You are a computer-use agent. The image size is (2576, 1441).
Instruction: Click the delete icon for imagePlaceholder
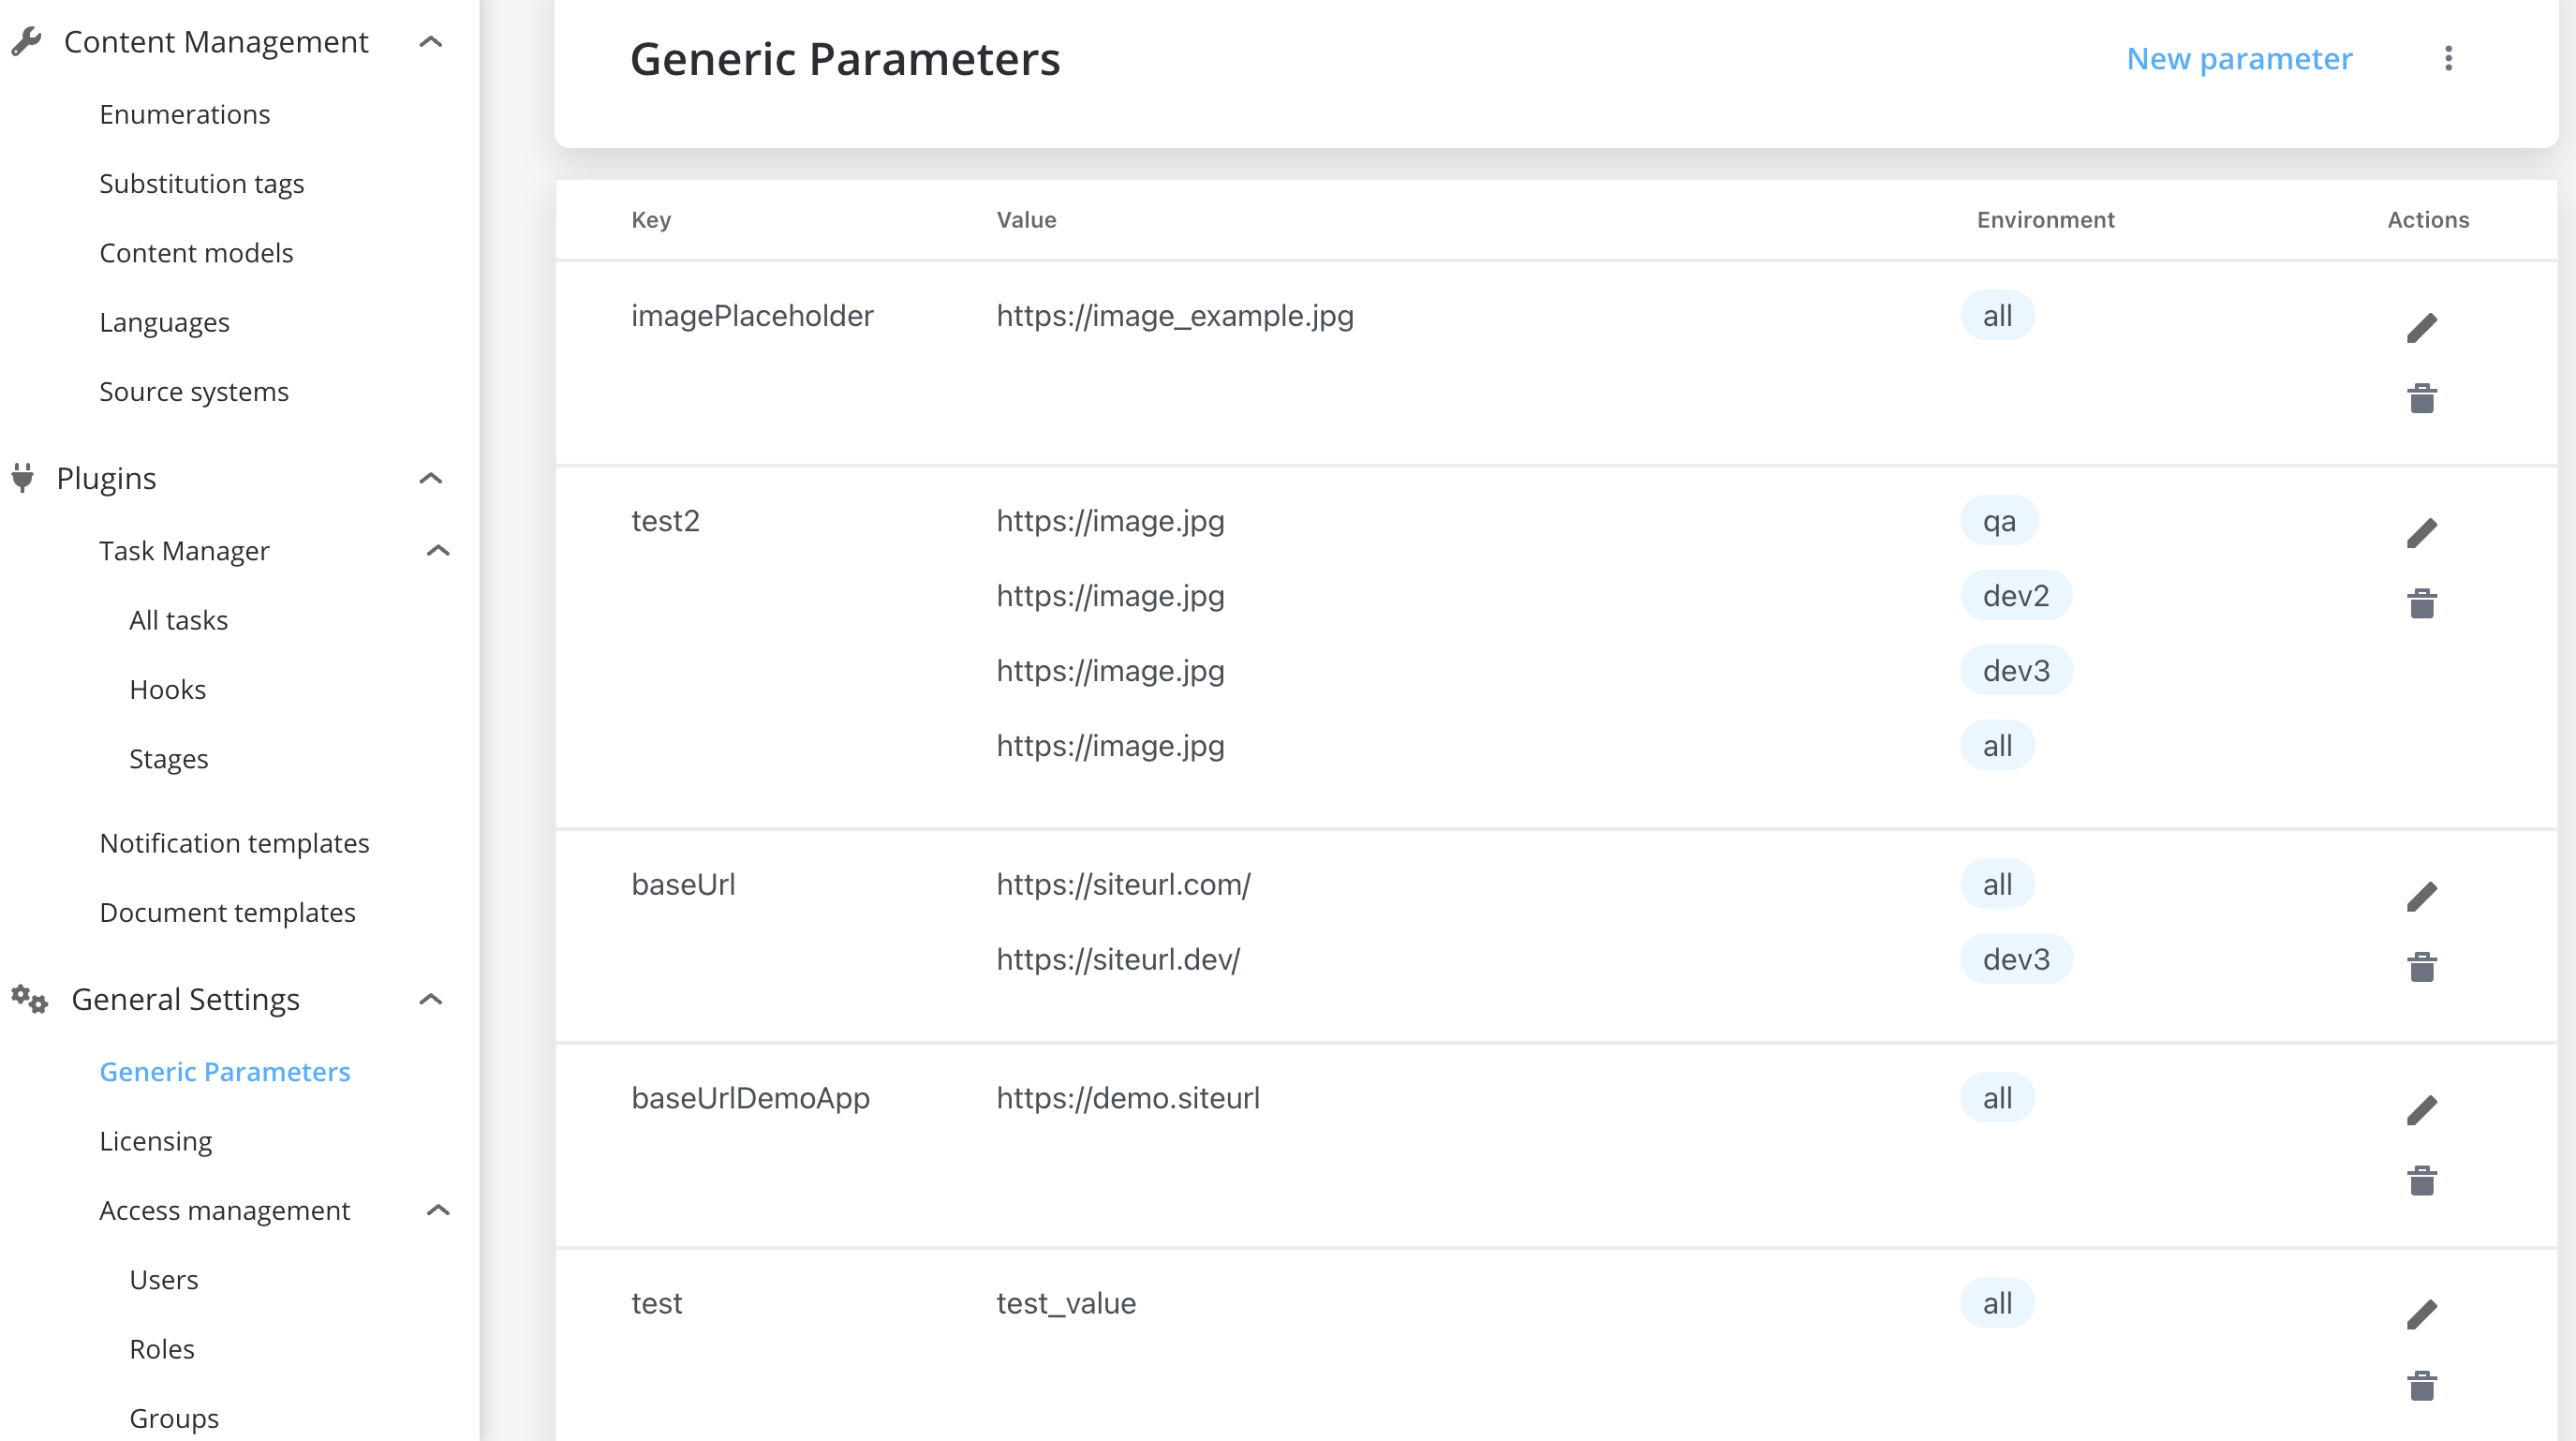(2422, 398)
